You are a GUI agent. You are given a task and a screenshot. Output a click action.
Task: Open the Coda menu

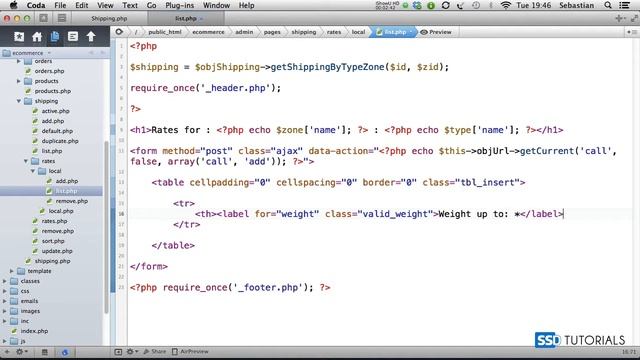pos(36,5)
